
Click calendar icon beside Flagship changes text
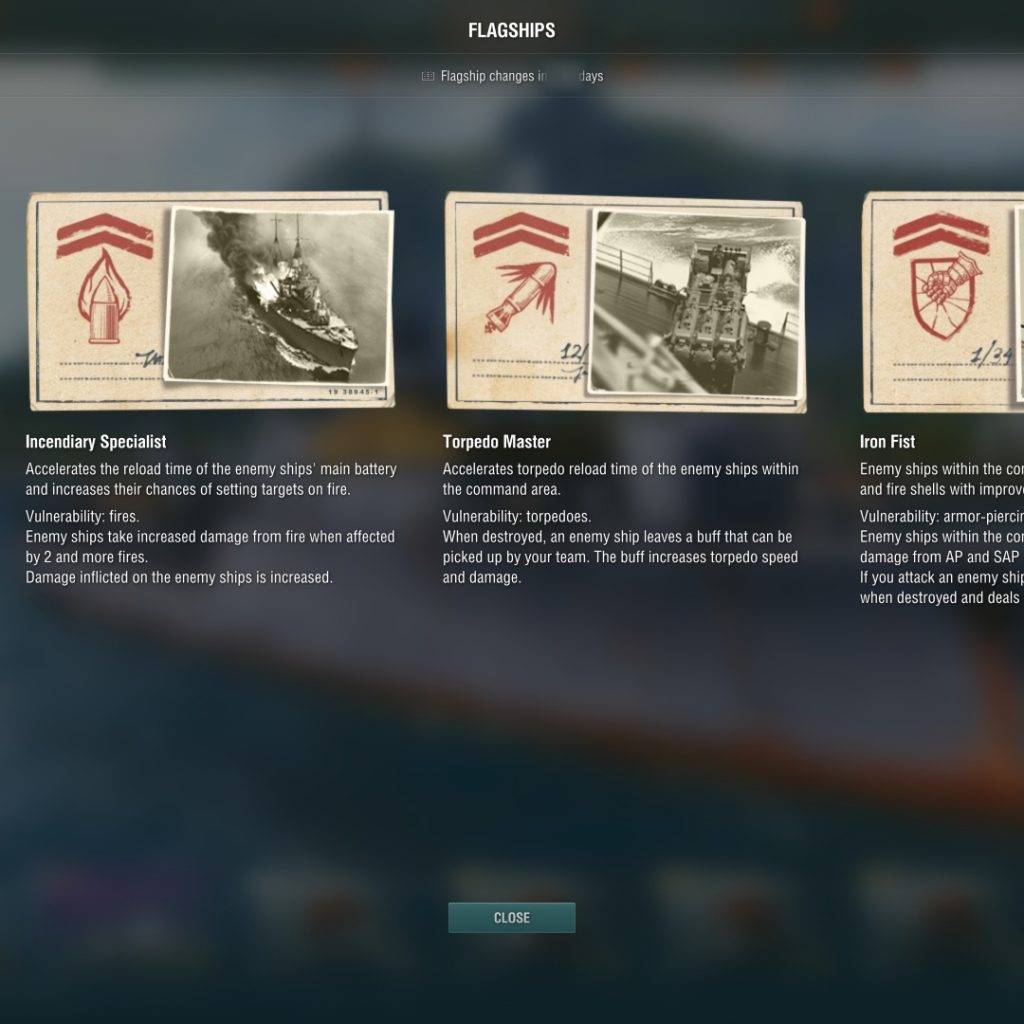pos(428,76)
